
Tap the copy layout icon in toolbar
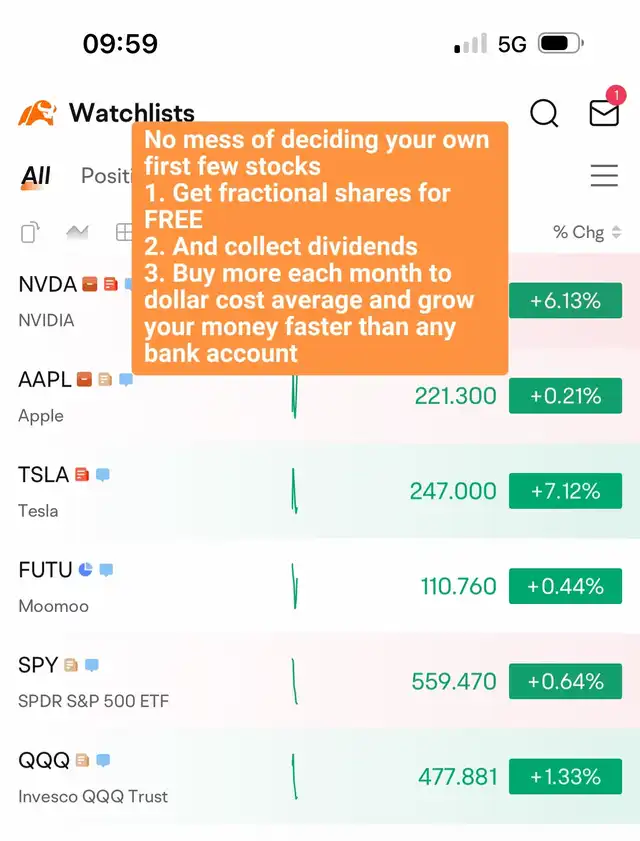[31, 233]
